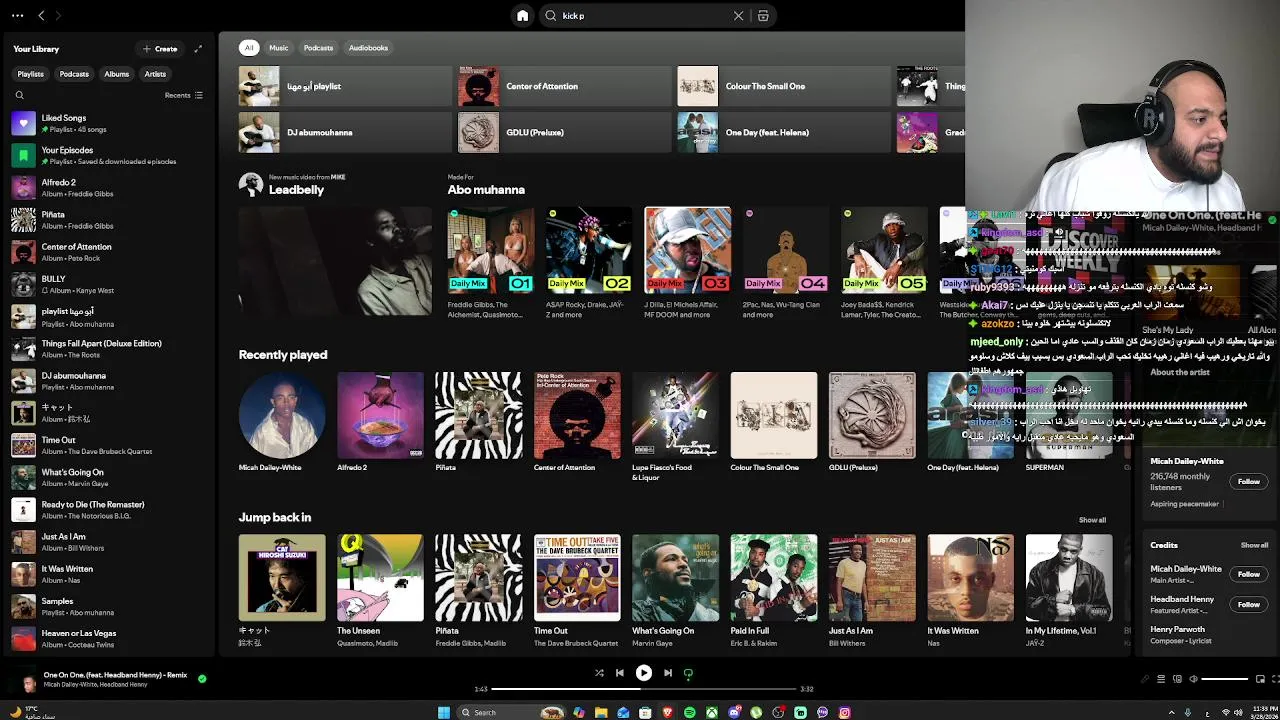Image resolution: width=1280 pixels, height=720 pixels.
Task: Skip to previous track
Action: (620, 673)
